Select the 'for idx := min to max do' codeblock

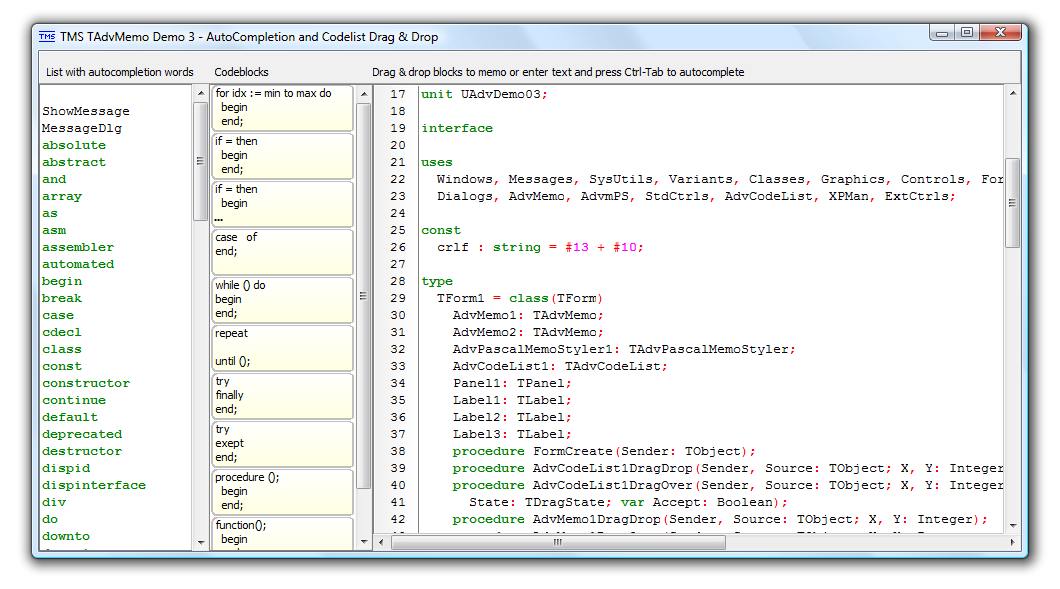tap(283, 108)
